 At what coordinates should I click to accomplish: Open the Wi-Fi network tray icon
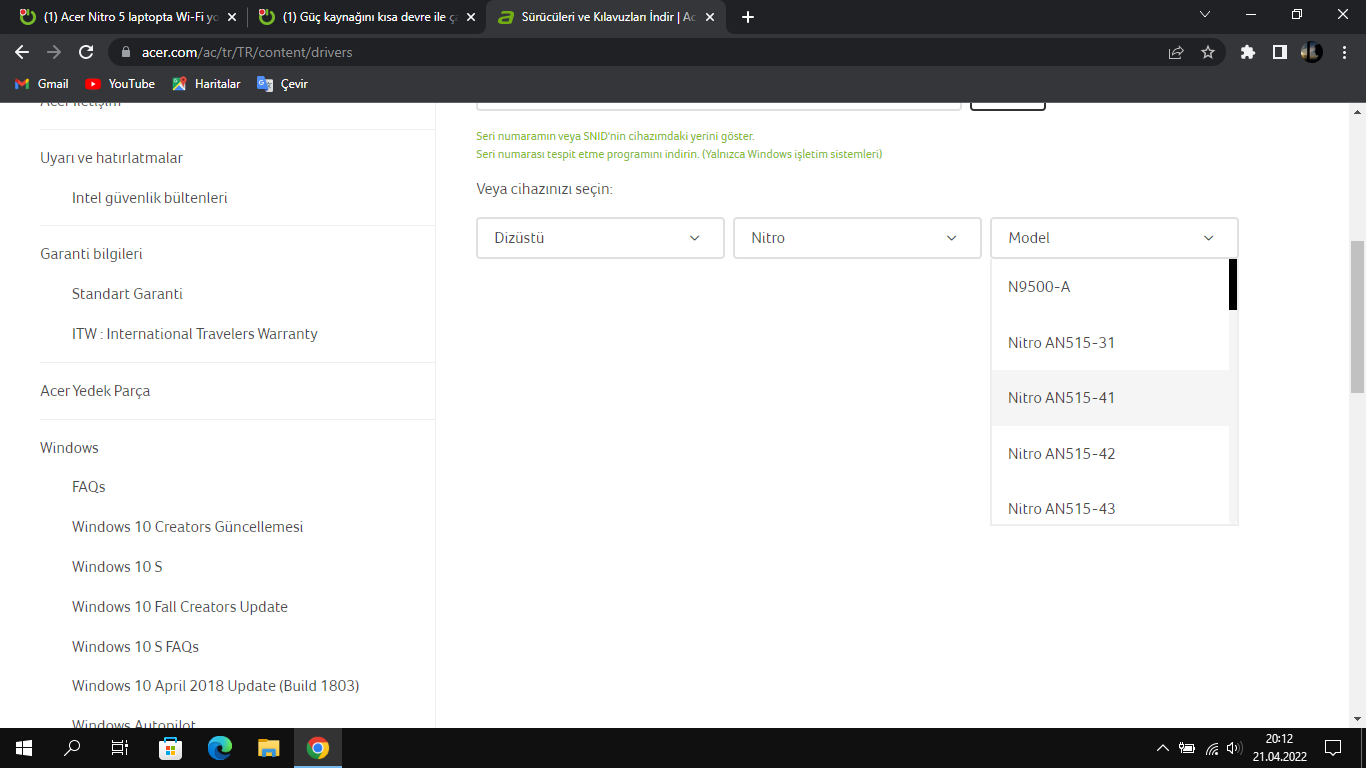coord(1212,748)
